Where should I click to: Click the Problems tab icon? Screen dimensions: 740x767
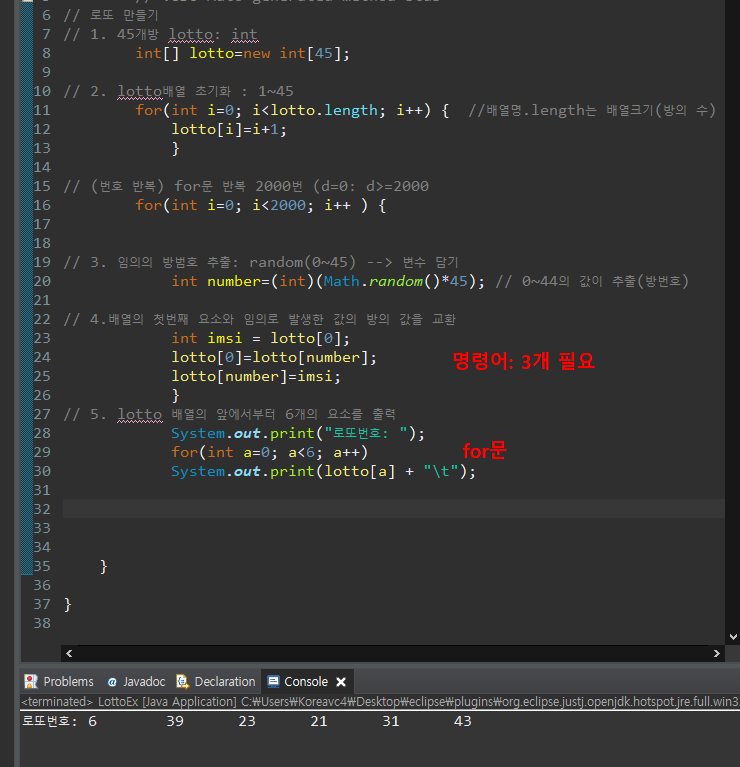click(x=31, y=681)
